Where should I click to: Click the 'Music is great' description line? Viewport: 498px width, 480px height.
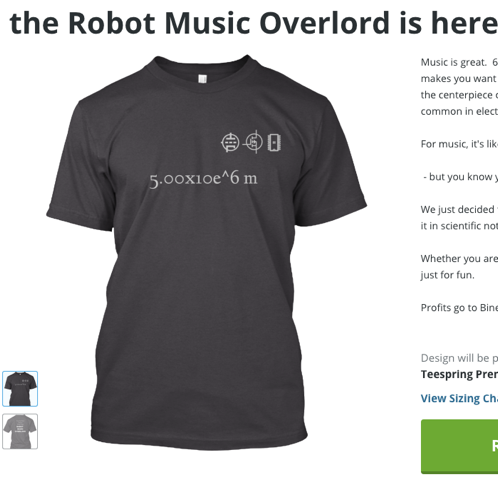pyautogui.click(x=459, y=62)
